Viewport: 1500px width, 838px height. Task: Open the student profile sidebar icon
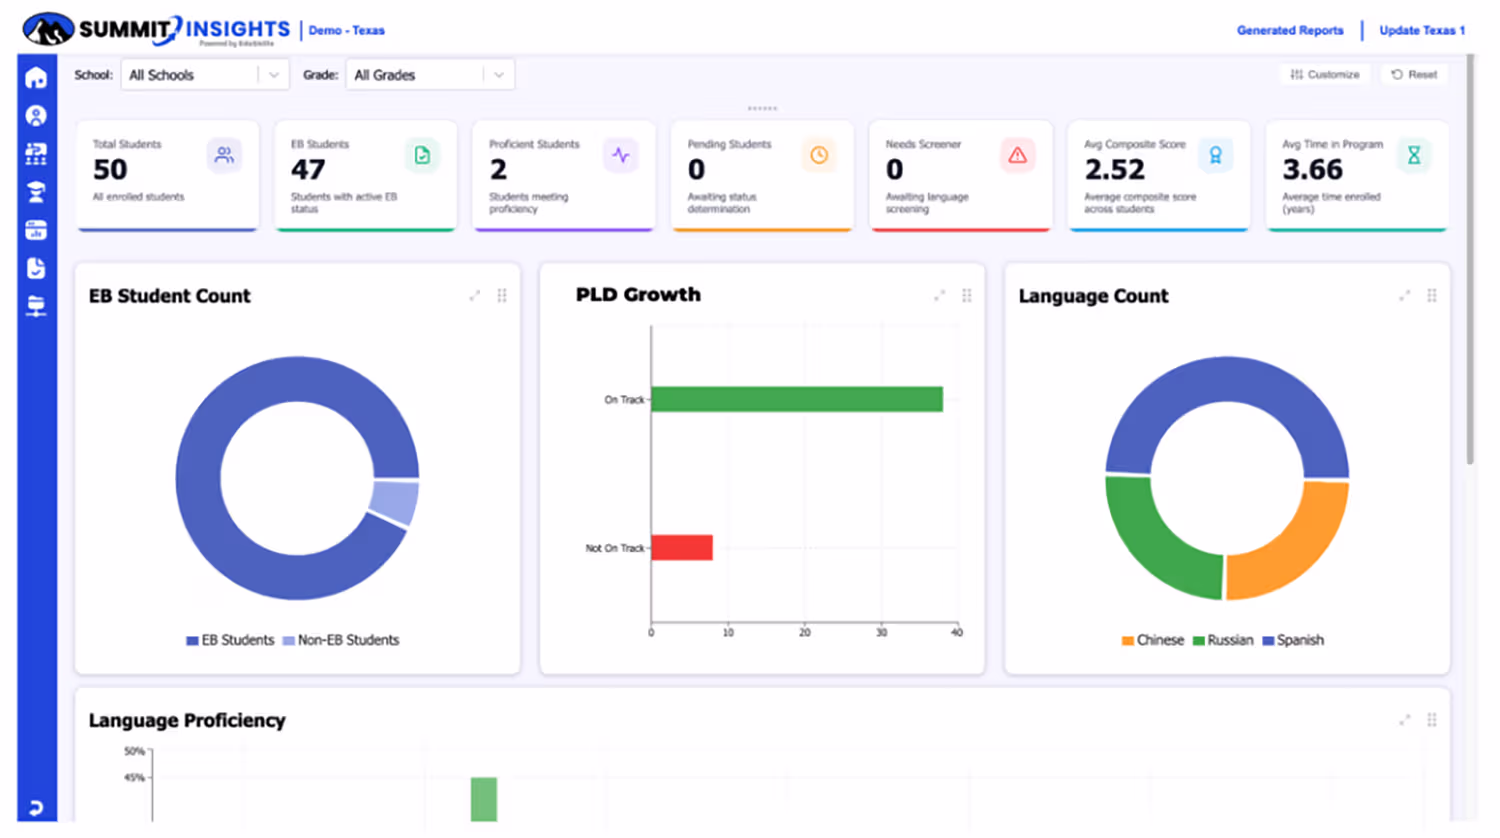click(36, 116)
